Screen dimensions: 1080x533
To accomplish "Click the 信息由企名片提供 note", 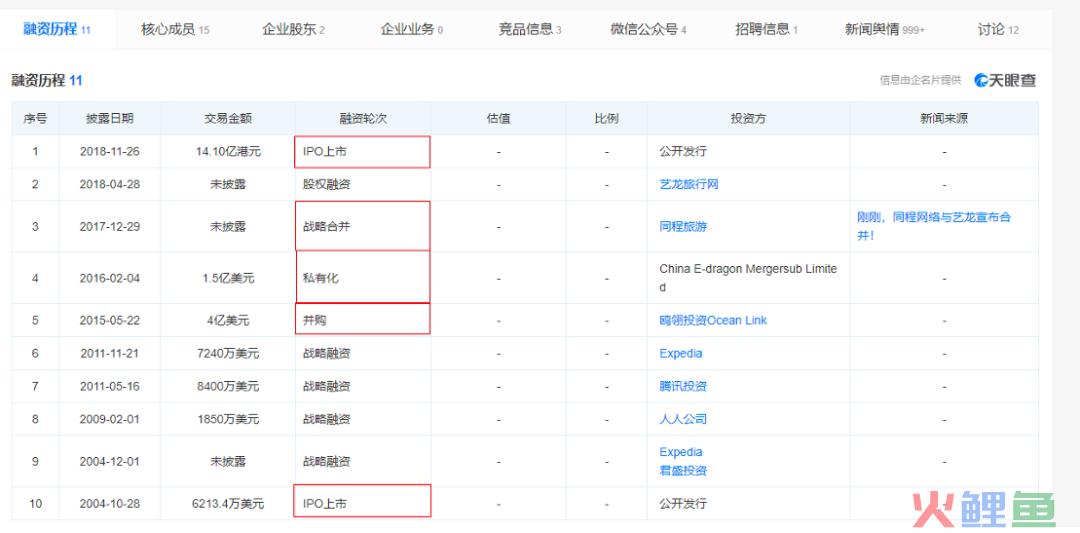I will 920,81.
